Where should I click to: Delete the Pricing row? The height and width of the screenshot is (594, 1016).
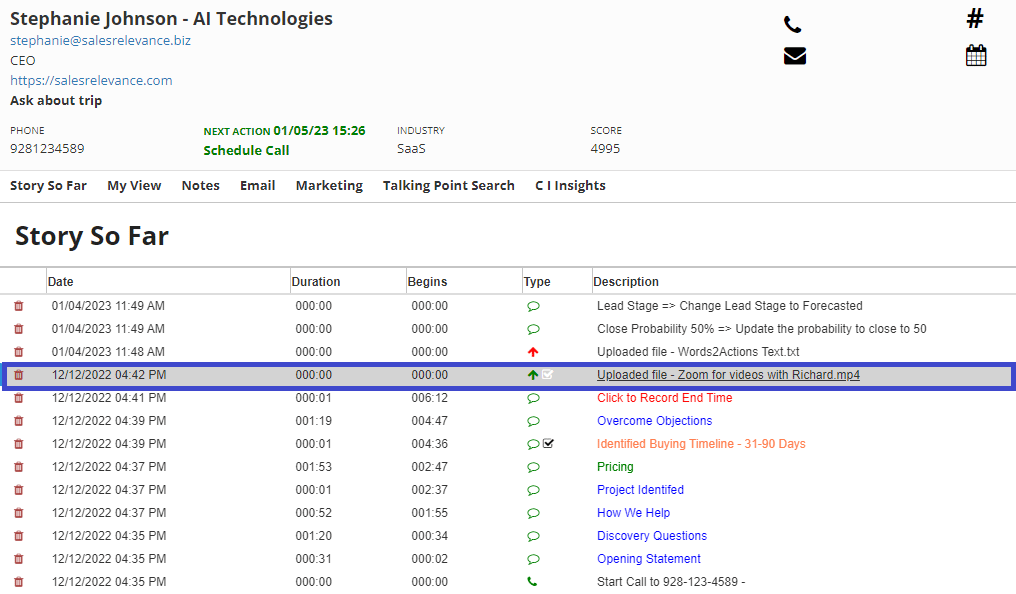click(x=19, y=467)
